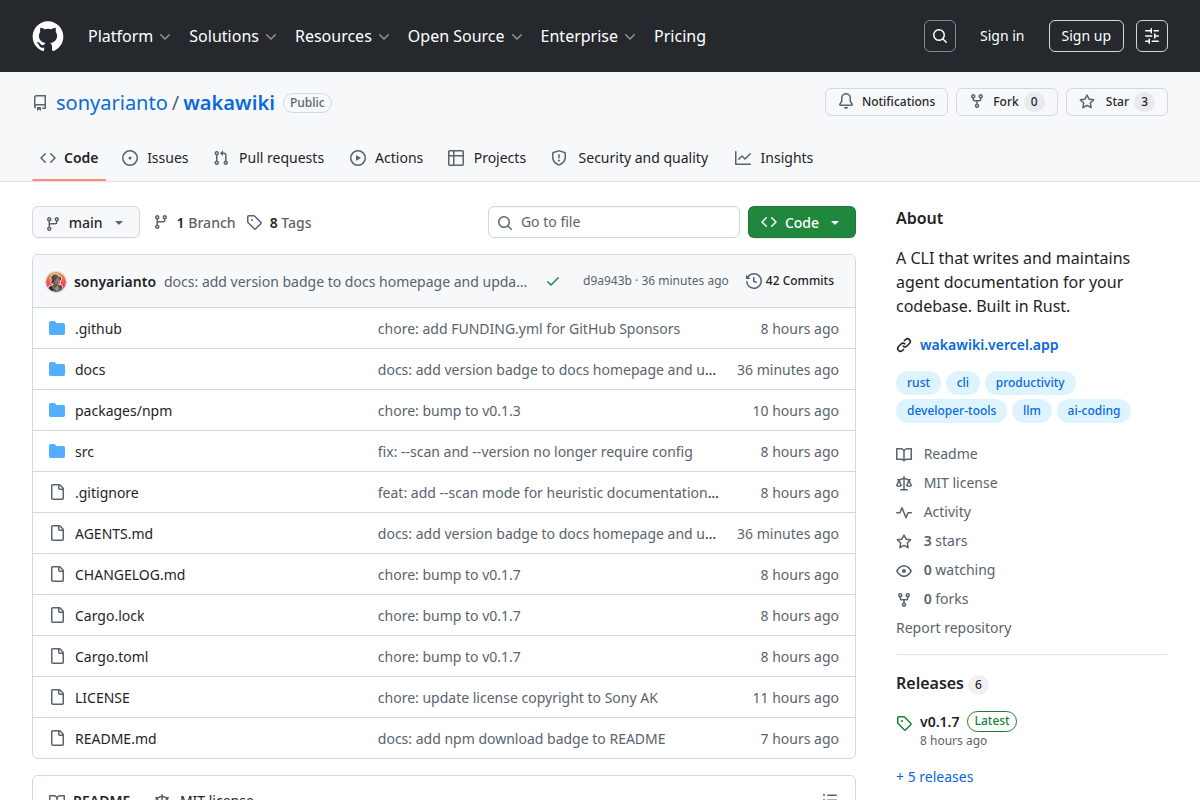Open 'chore: bump to v0.1.3' commit message
The width and height of the screenshot is (1200, 800).
click(449, 411)
